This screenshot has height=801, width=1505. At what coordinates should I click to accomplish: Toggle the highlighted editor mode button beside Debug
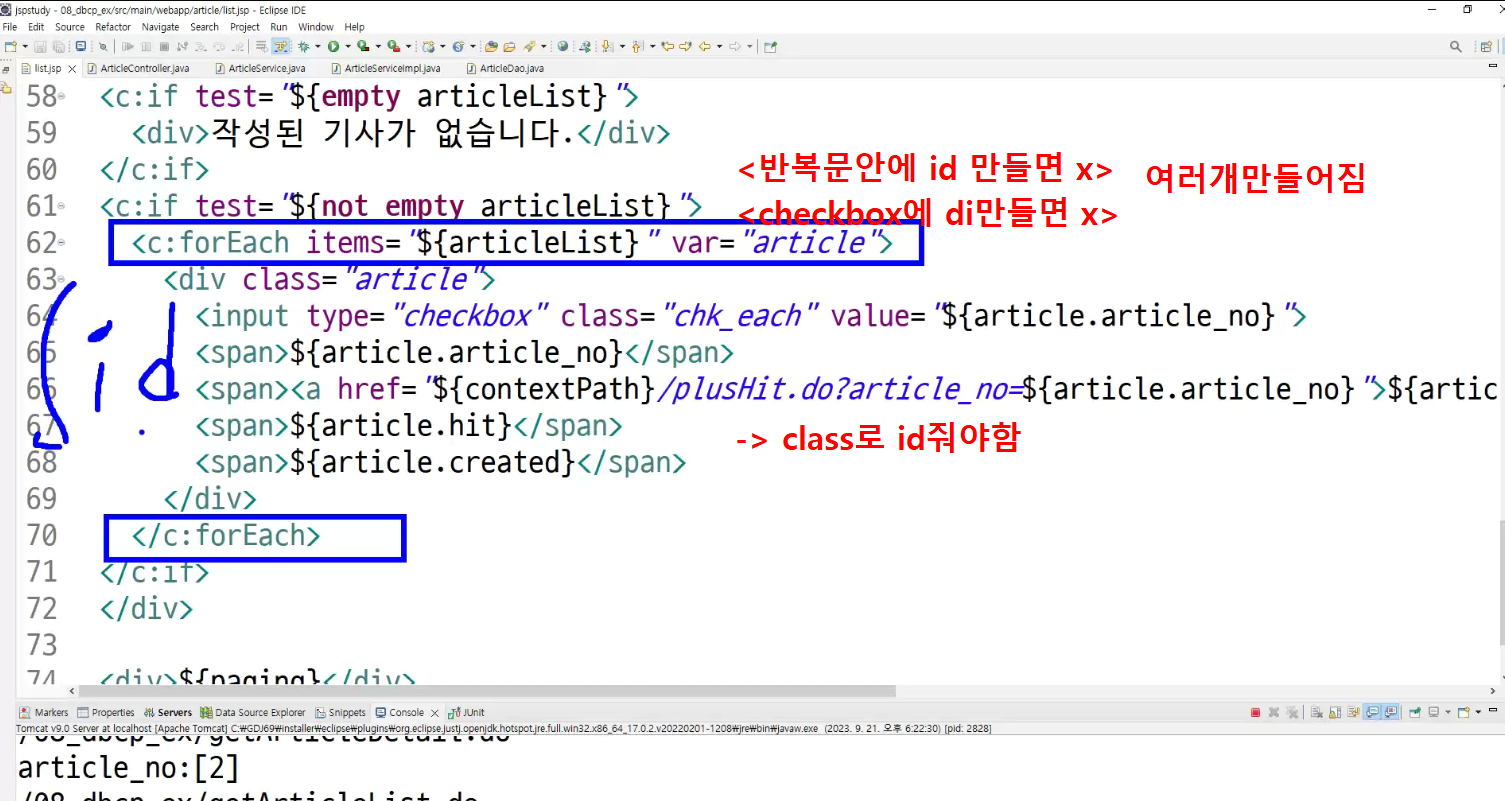tap(280, 46)
